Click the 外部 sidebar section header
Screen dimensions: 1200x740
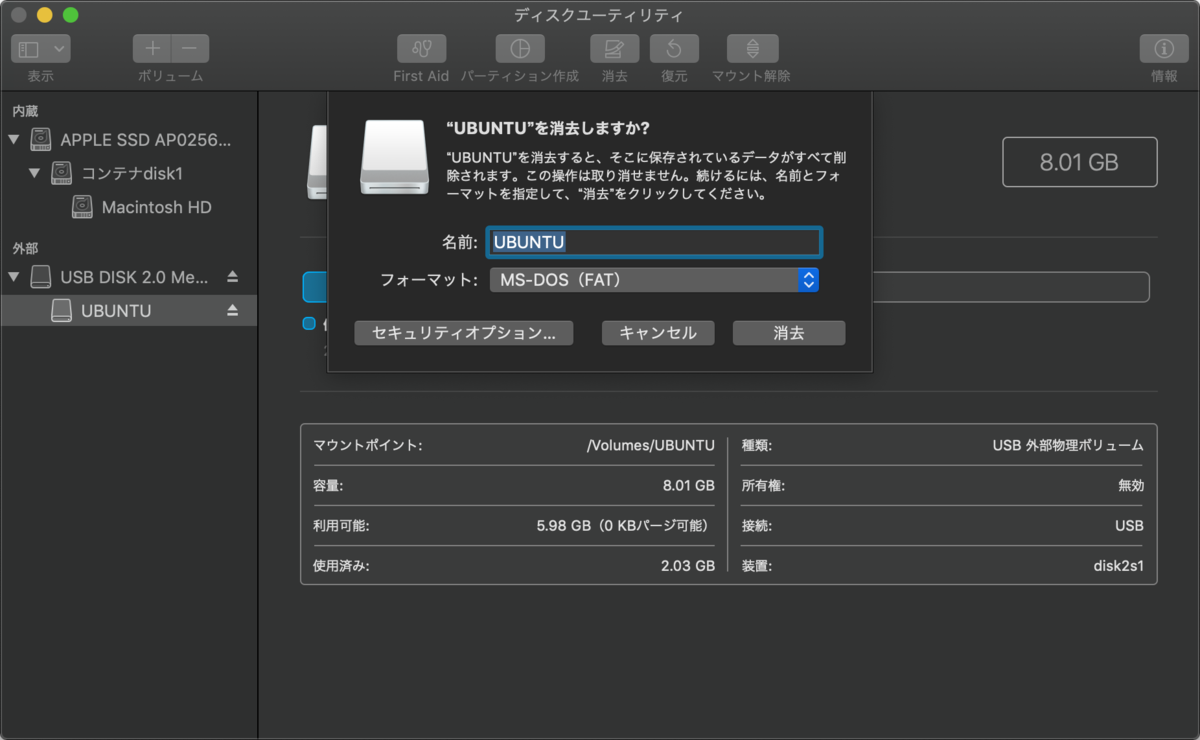(x=25, y=248)
